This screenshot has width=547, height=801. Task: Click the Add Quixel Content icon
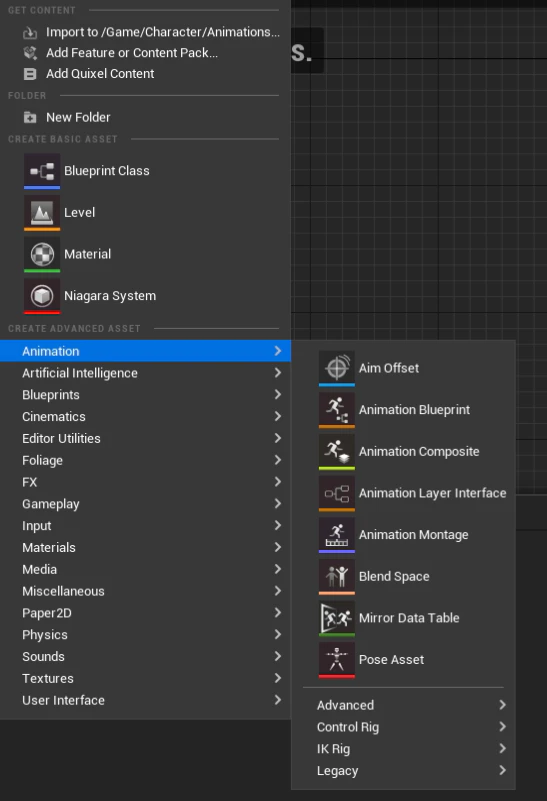[30, 74]
